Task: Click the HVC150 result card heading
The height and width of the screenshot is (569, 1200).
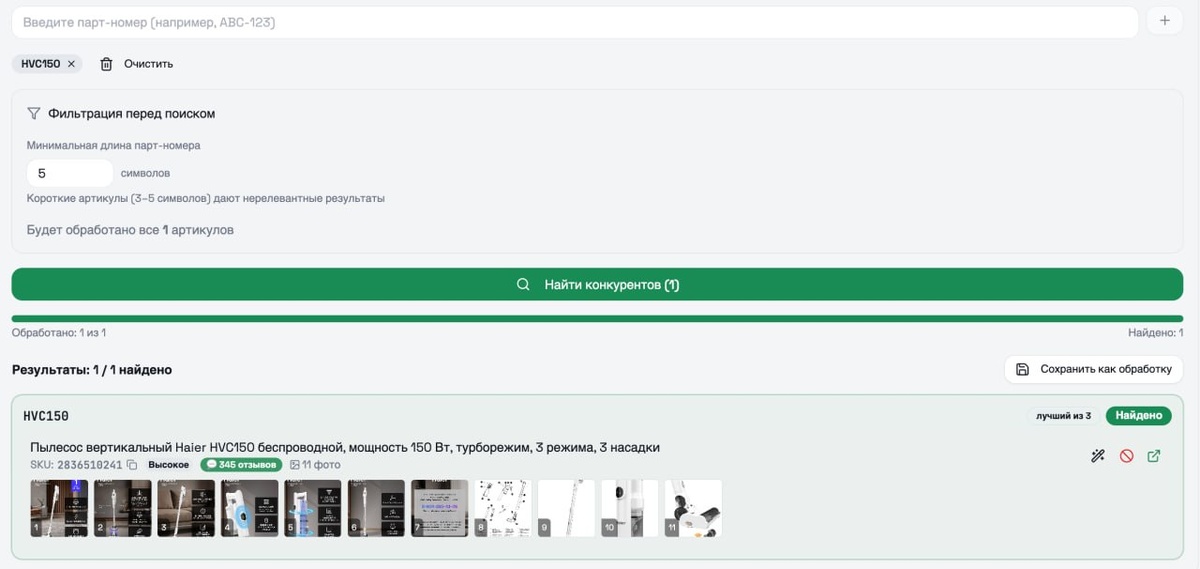Action: click(x=46, y=416)
